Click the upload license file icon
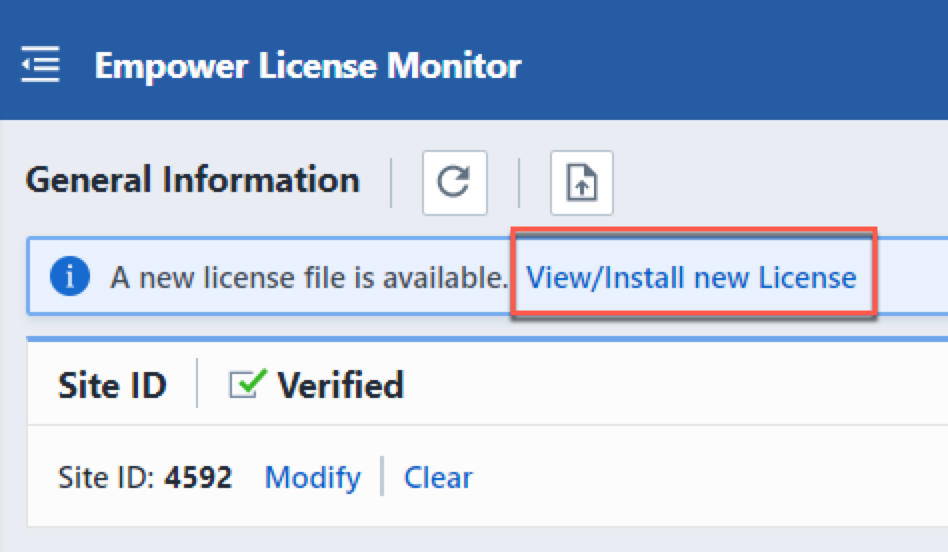The image size is (948, 552). (582, 183)
